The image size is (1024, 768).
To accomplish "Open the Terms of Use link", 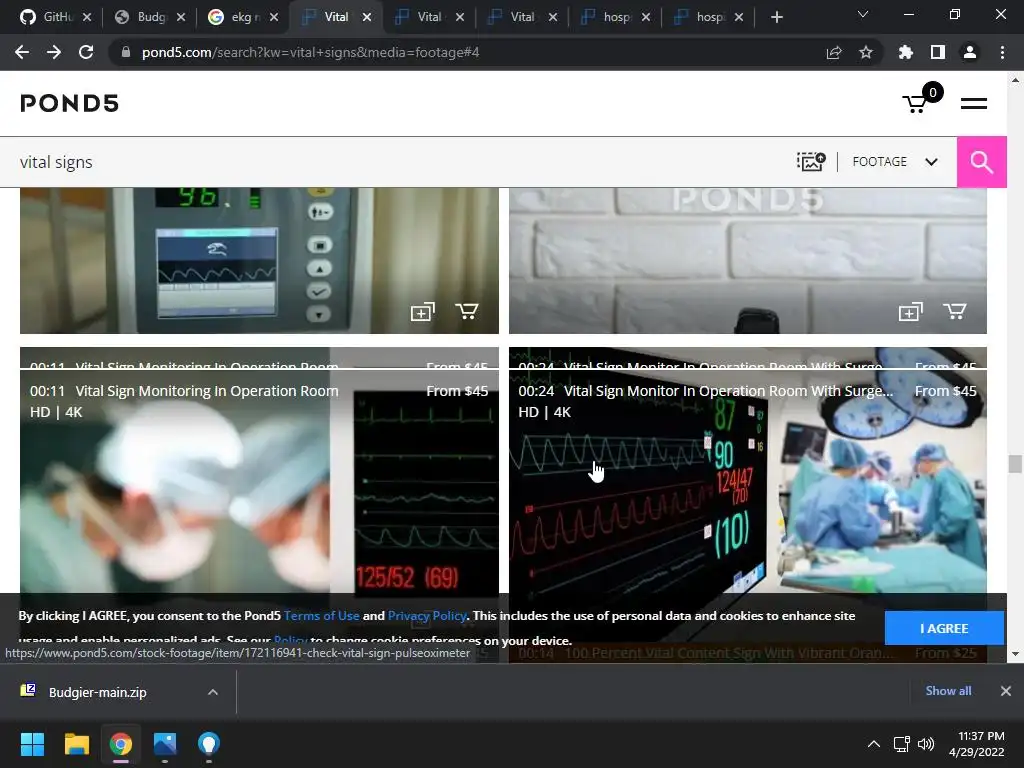I will (321, 616).
